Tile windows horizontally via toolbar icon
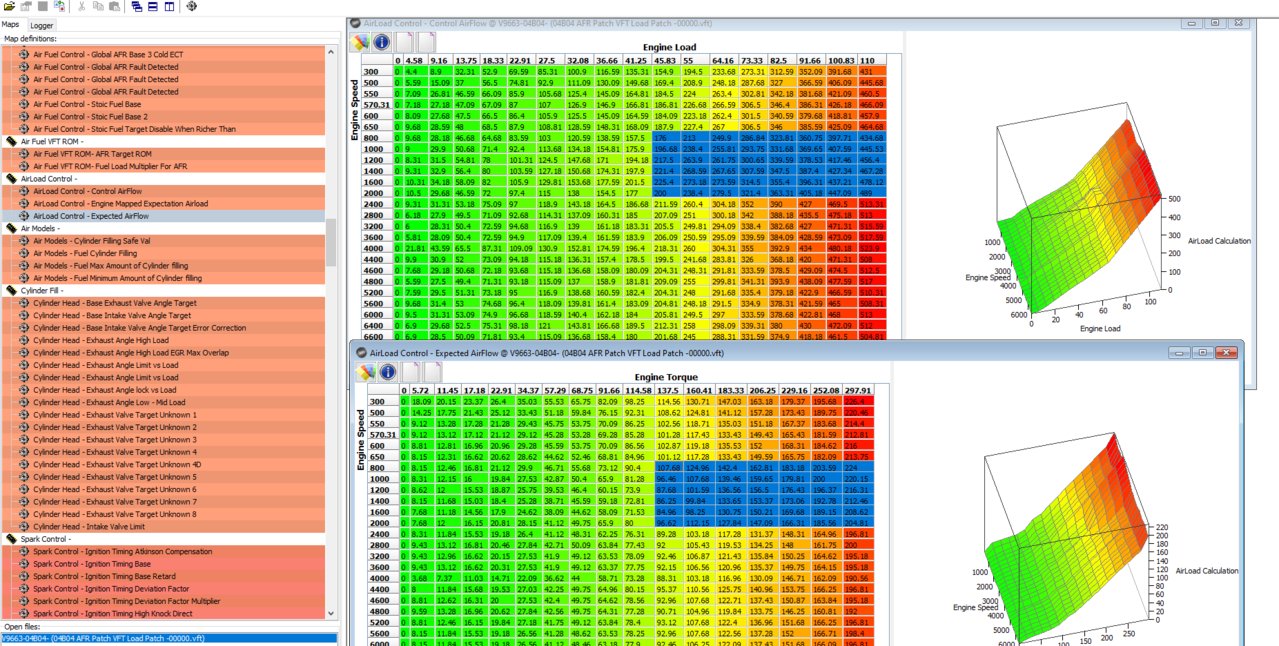 (x=152, y=6)
